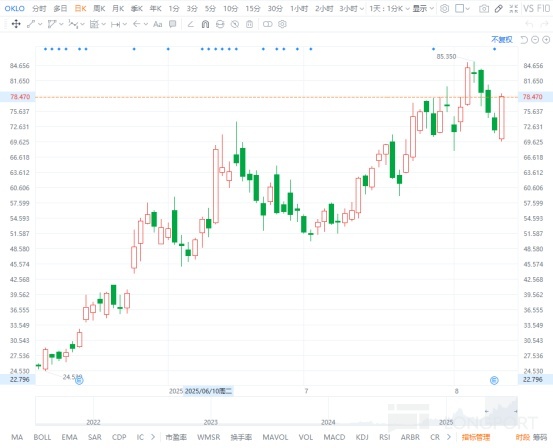
Task: Click the chart layout square icon
Action: (459, 8)
